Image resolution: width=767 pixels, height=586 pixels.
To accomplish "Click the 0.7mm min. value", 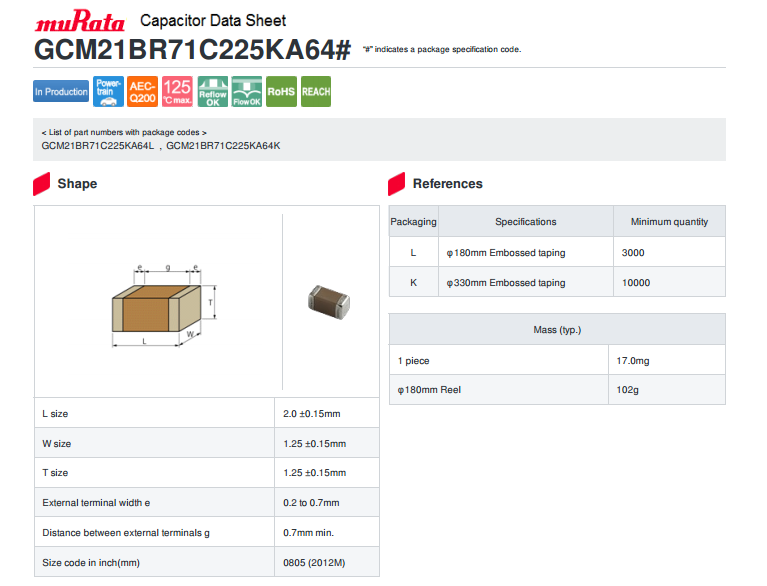I will coord(309,533).
